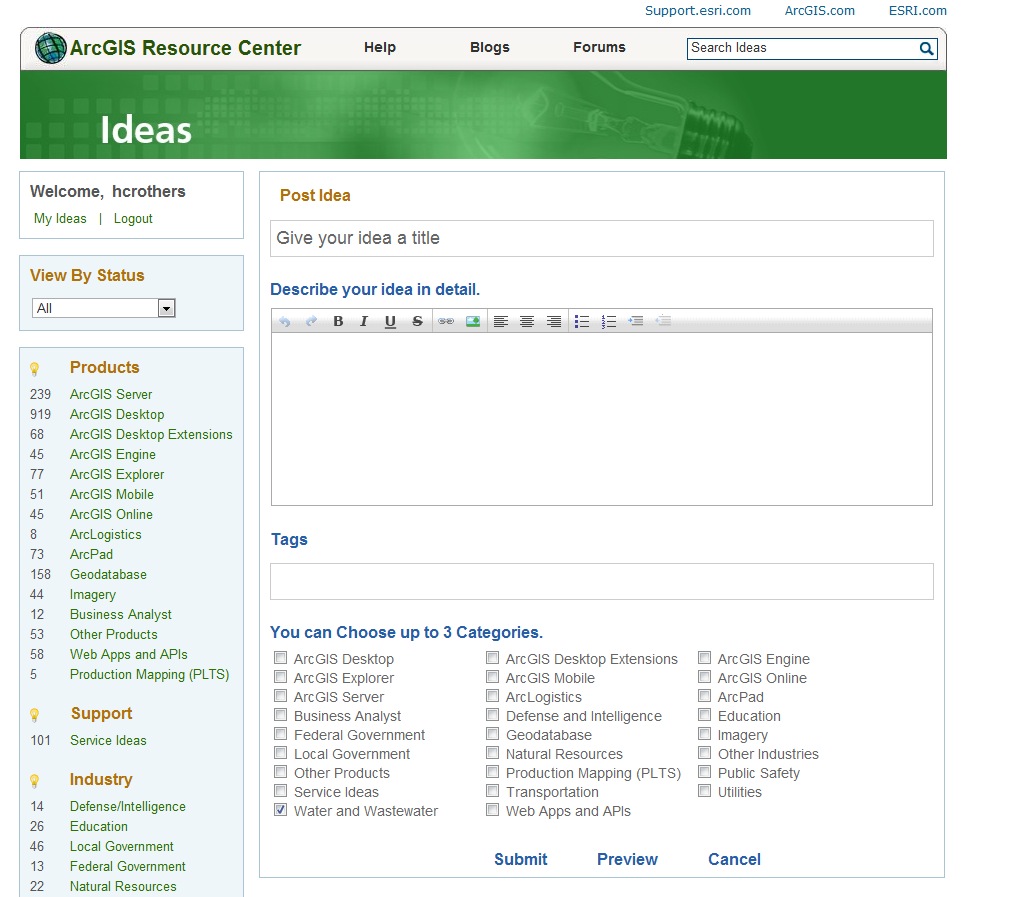Check the ArcGIS Explorer category checkbox
Image resolution: width=1015 pixels, height=897 pixels.
click(x=280, y=677)
